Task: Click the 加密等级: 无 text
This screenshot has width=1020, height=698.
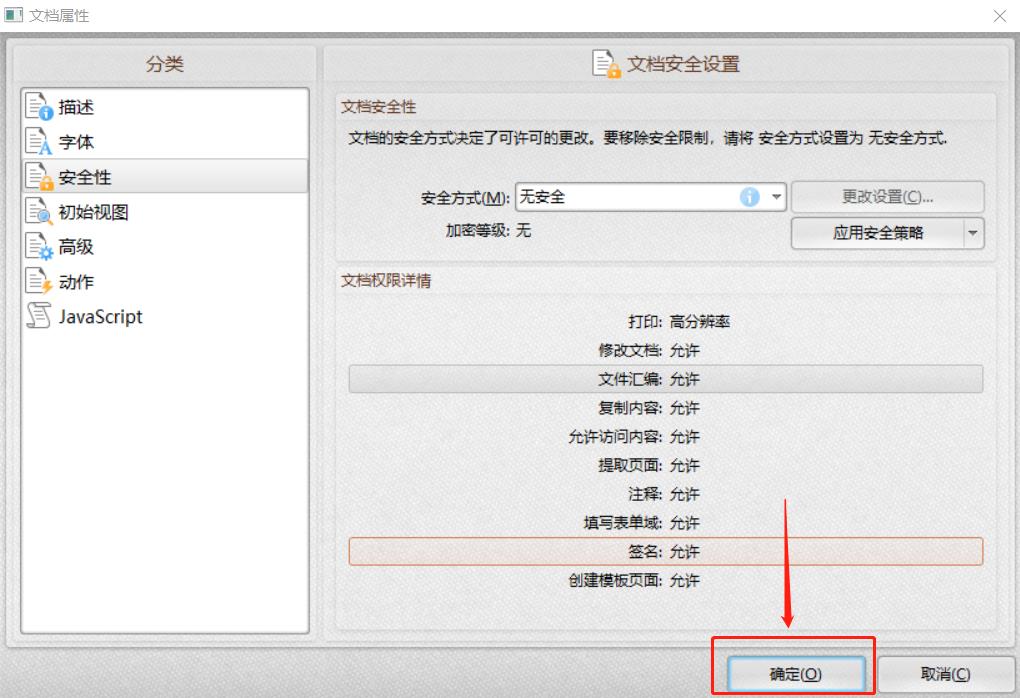Action: click(488, 230)
